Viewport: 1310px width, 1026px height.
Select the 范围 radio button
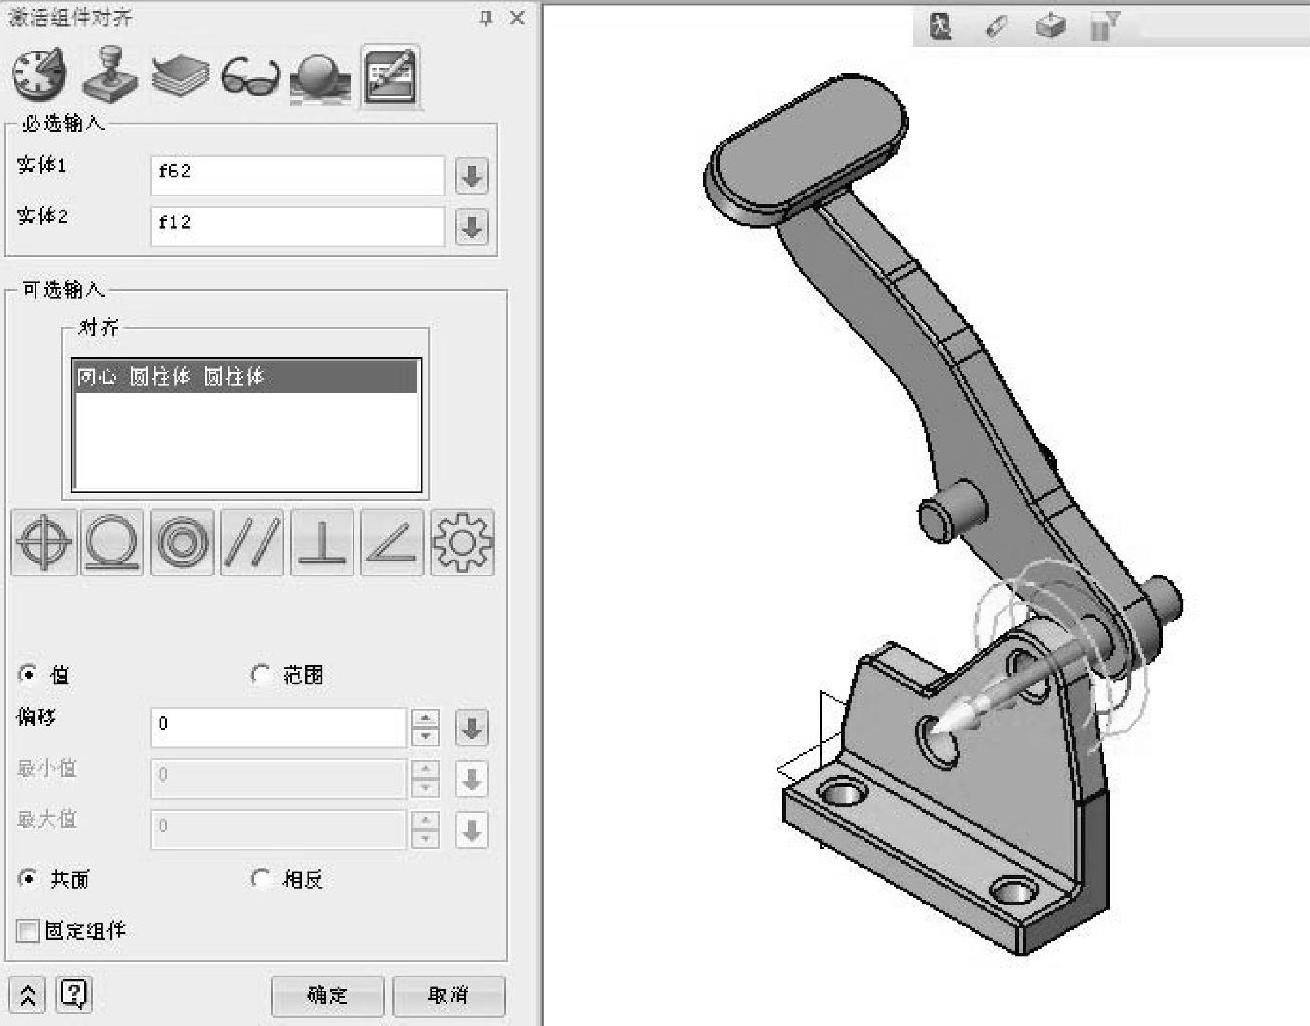(260, 674)
